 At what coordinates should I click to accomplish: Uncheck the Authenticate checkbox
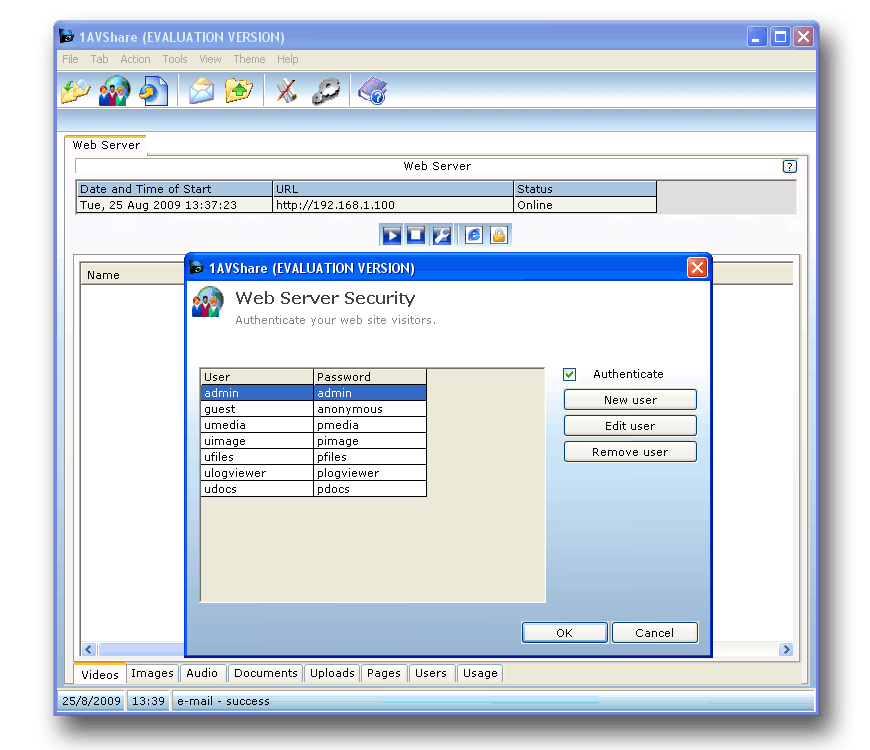click(x=569, y=374)
